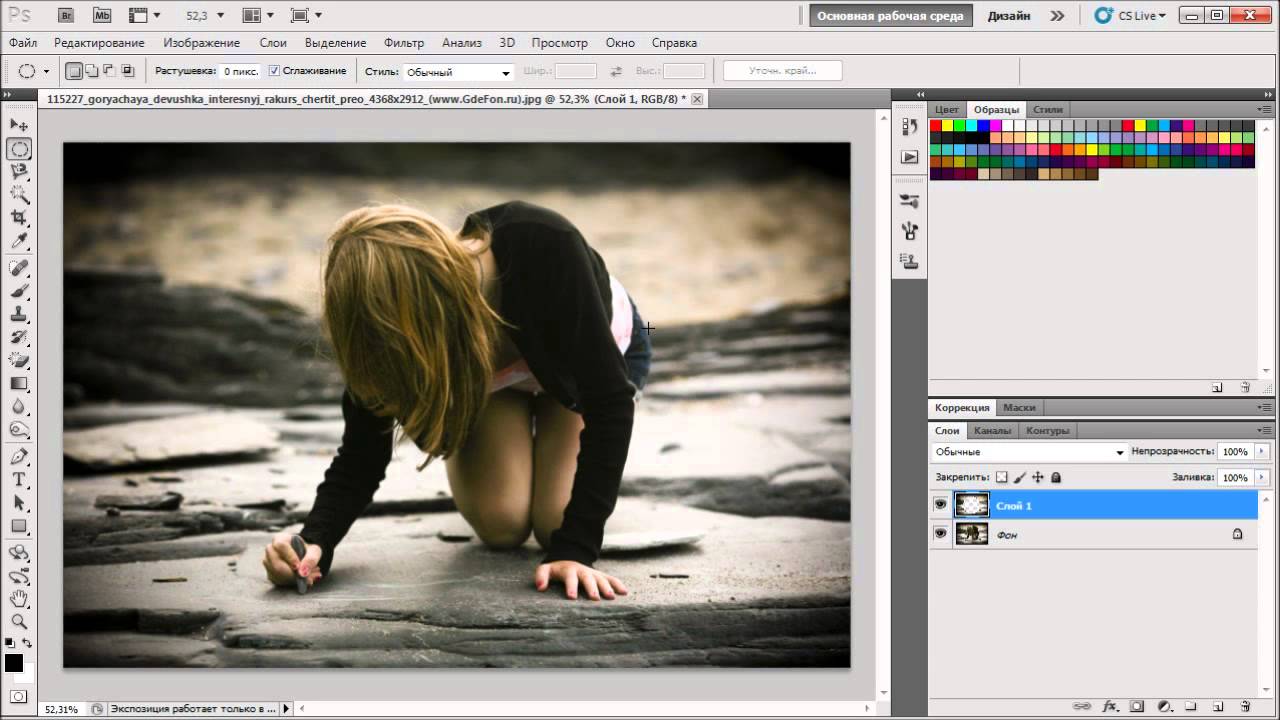The image size is (1280, 720).
Task: Select the Horizontal Type tool
Action: point(19,480)
